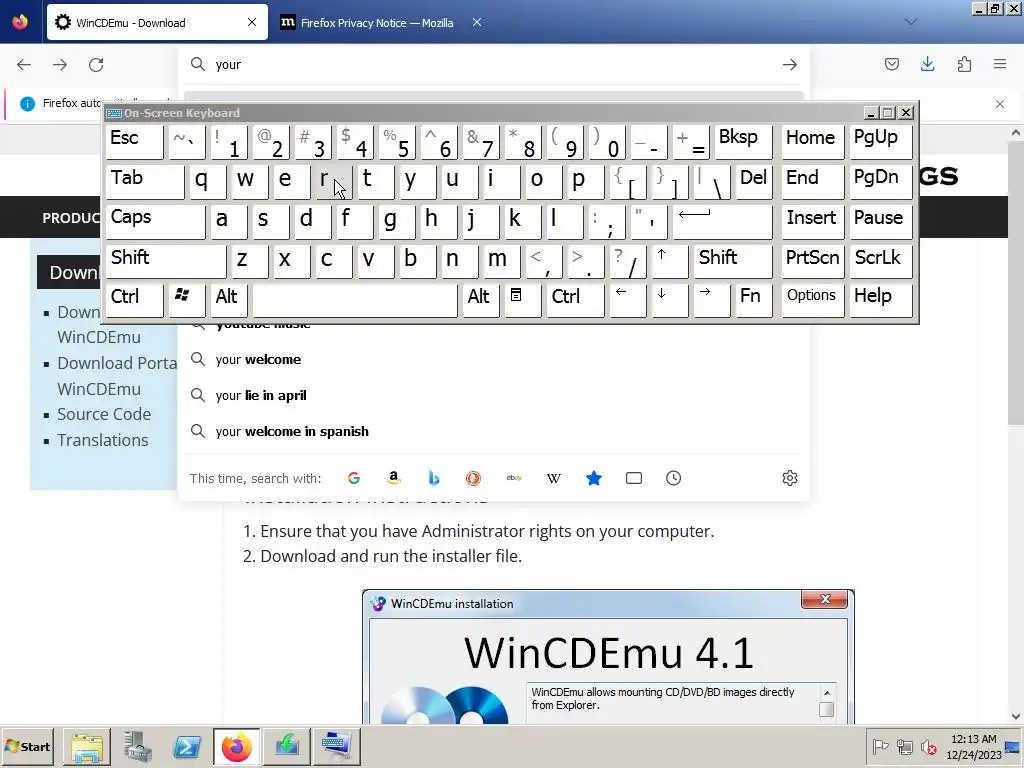The height and width of the screenshot is (768, 1024).
Task: Go forward one page
Action: pos(60,65)
